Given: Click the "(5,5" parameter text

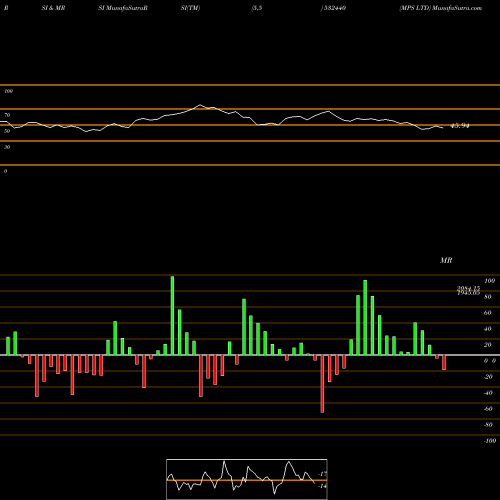Looking at the screenshot, I should (257, 8).
